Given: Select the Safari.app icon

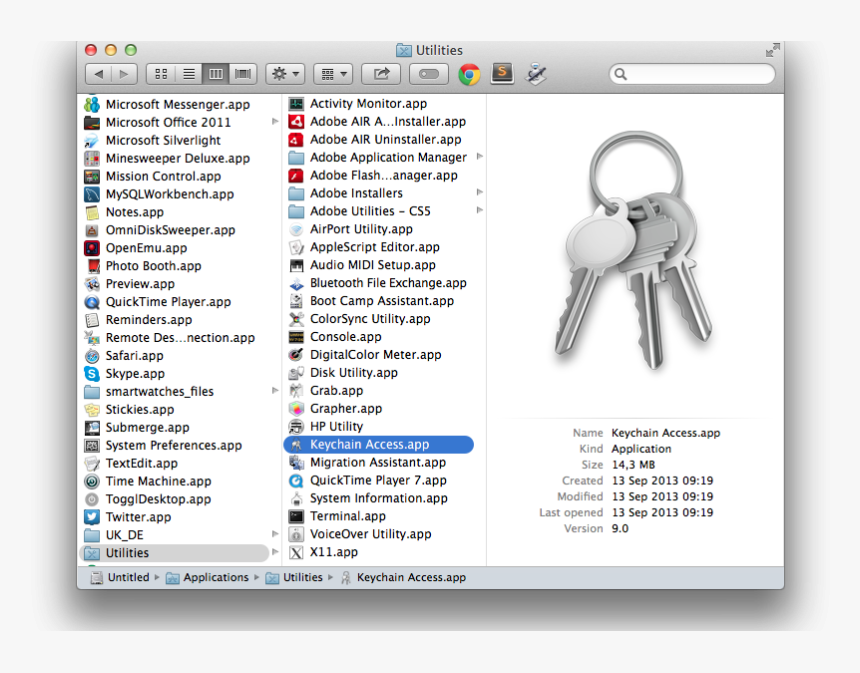Looking at the screenshot, I should click(92, 356).
